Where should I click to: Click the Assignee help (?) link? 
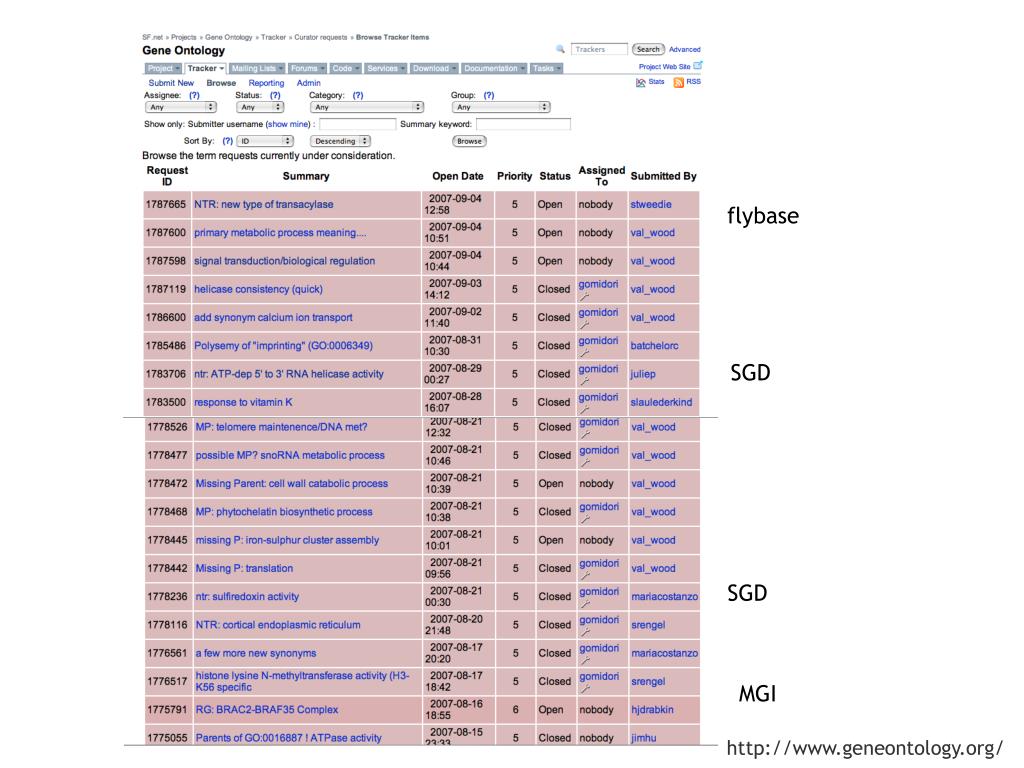[x=194, y=95]
